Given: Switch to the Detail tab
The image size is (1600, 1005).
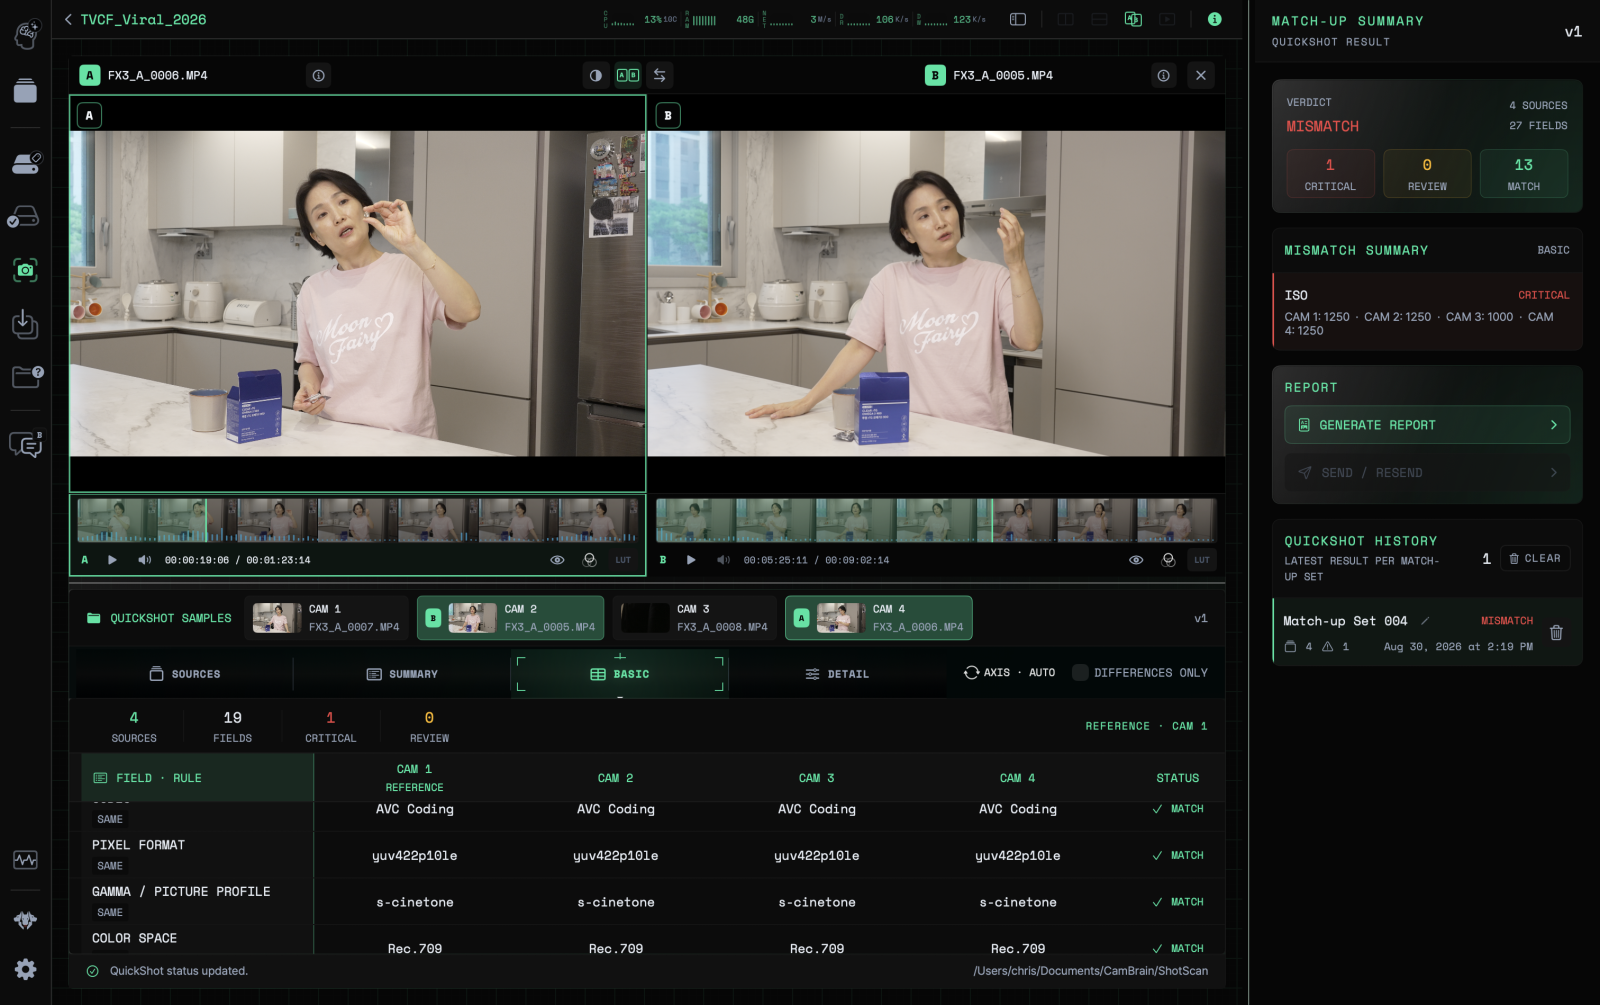Looking at the screenshot, I should pos(837,674).
